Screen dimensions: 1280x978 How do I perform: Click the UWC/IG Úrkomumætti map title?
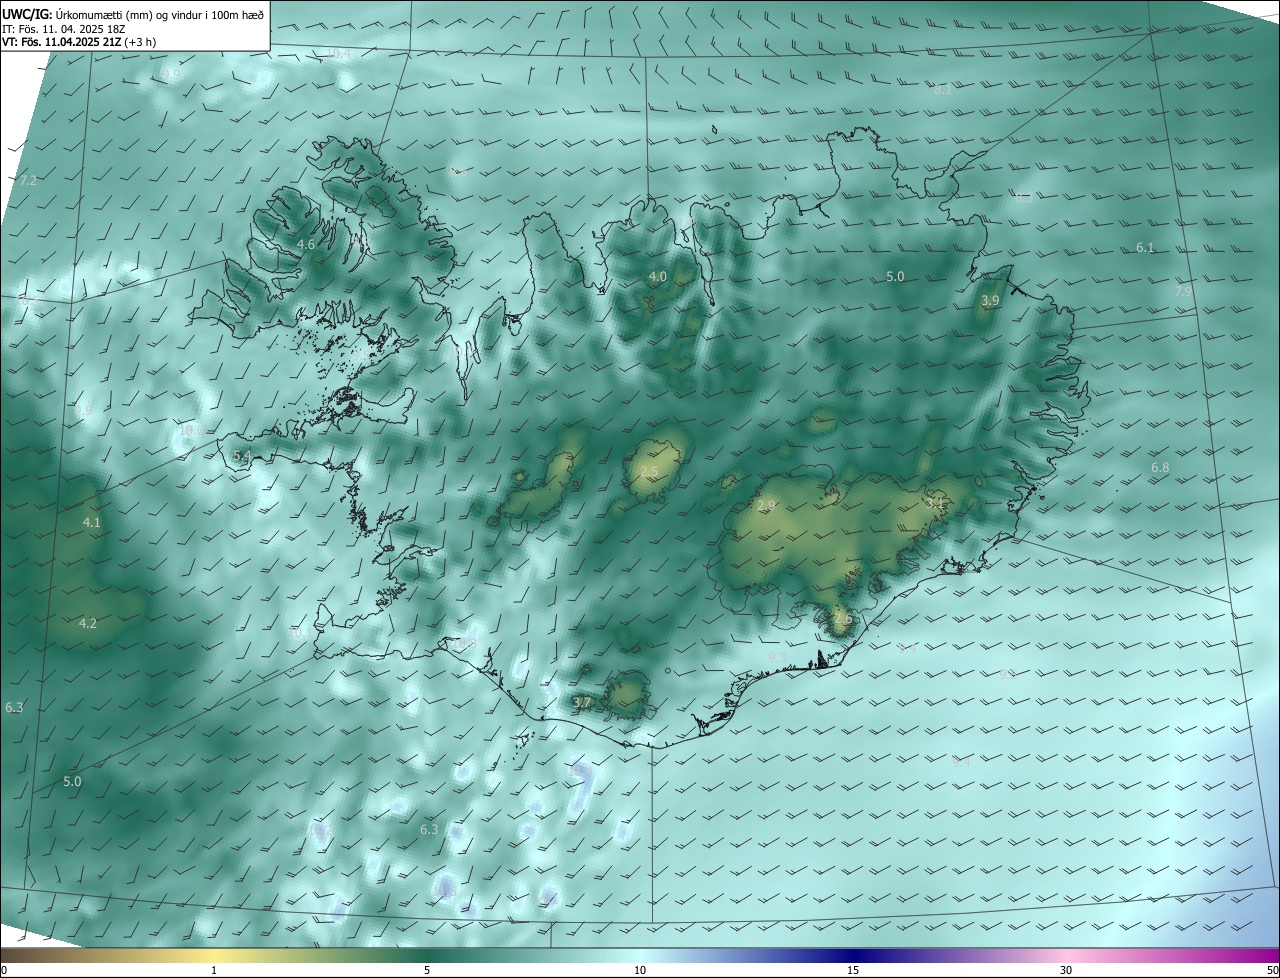[x=133, y=14]
